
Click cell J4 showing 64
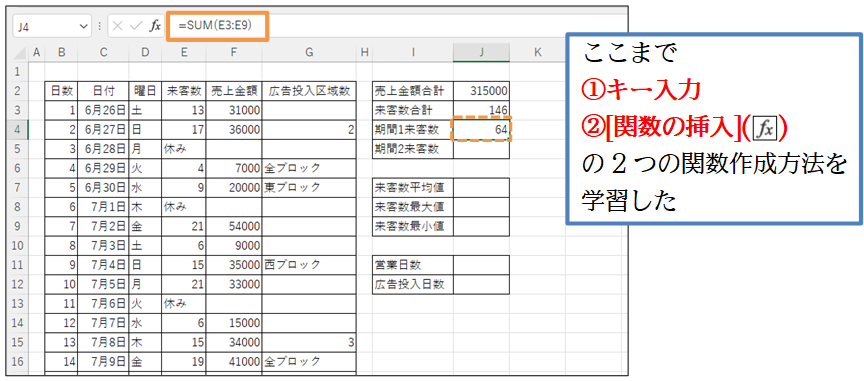481,130
